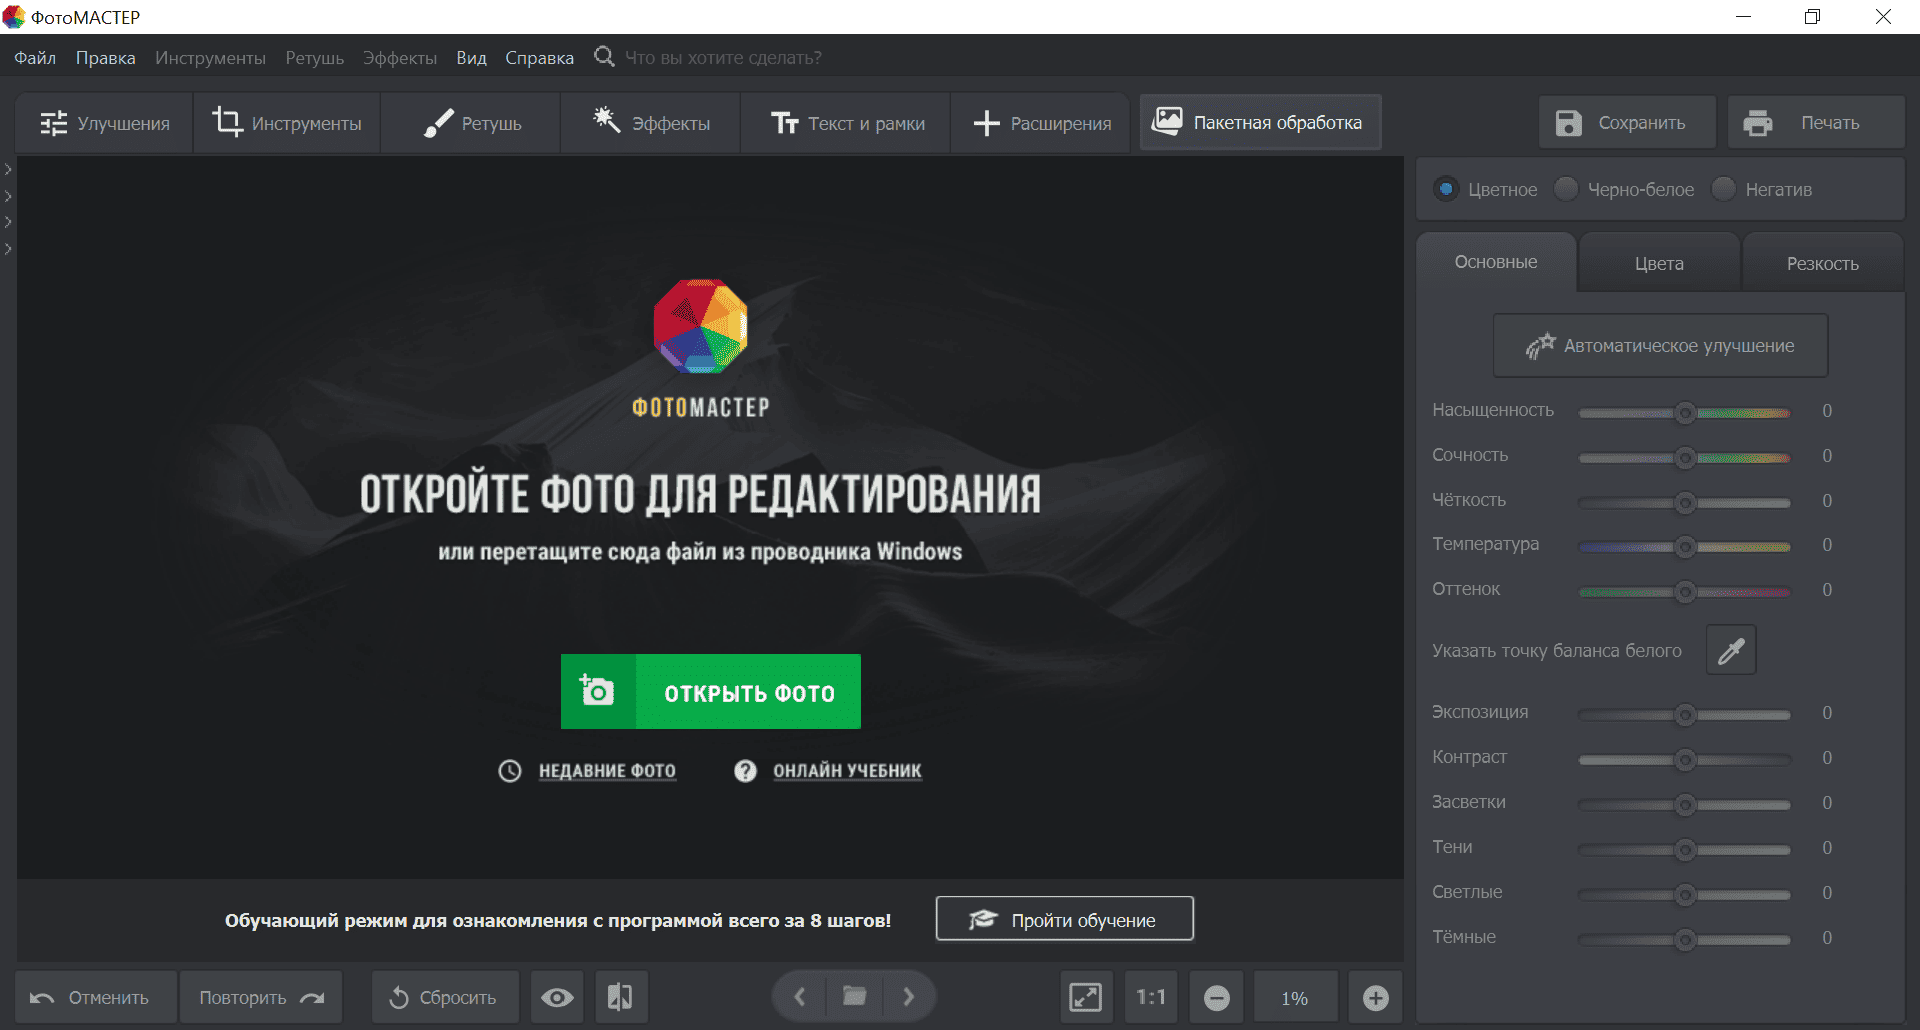Adjust the Засветки slider
The width and height of the screenshot is (1920, 1030).
pos(1685,804)
